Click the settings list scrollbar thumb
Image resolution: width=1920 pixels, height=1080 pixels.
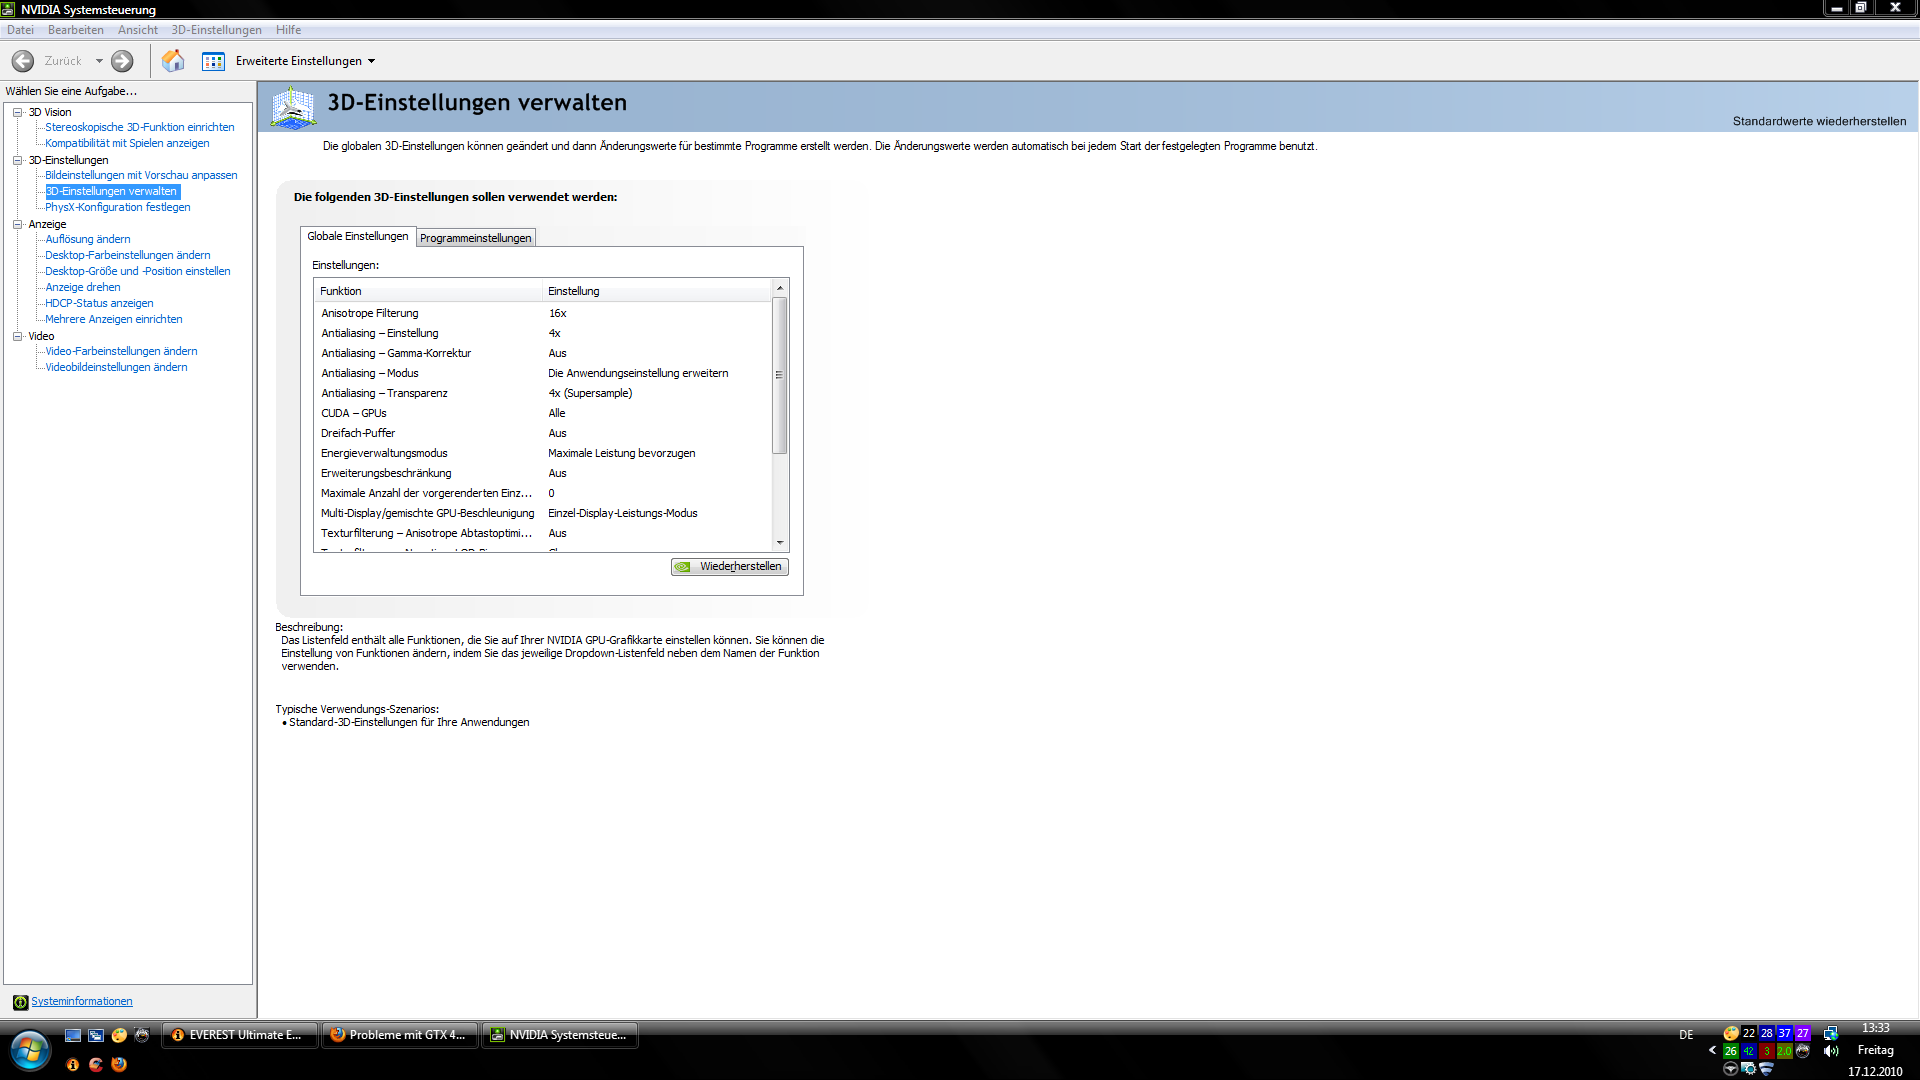[780, 375]
